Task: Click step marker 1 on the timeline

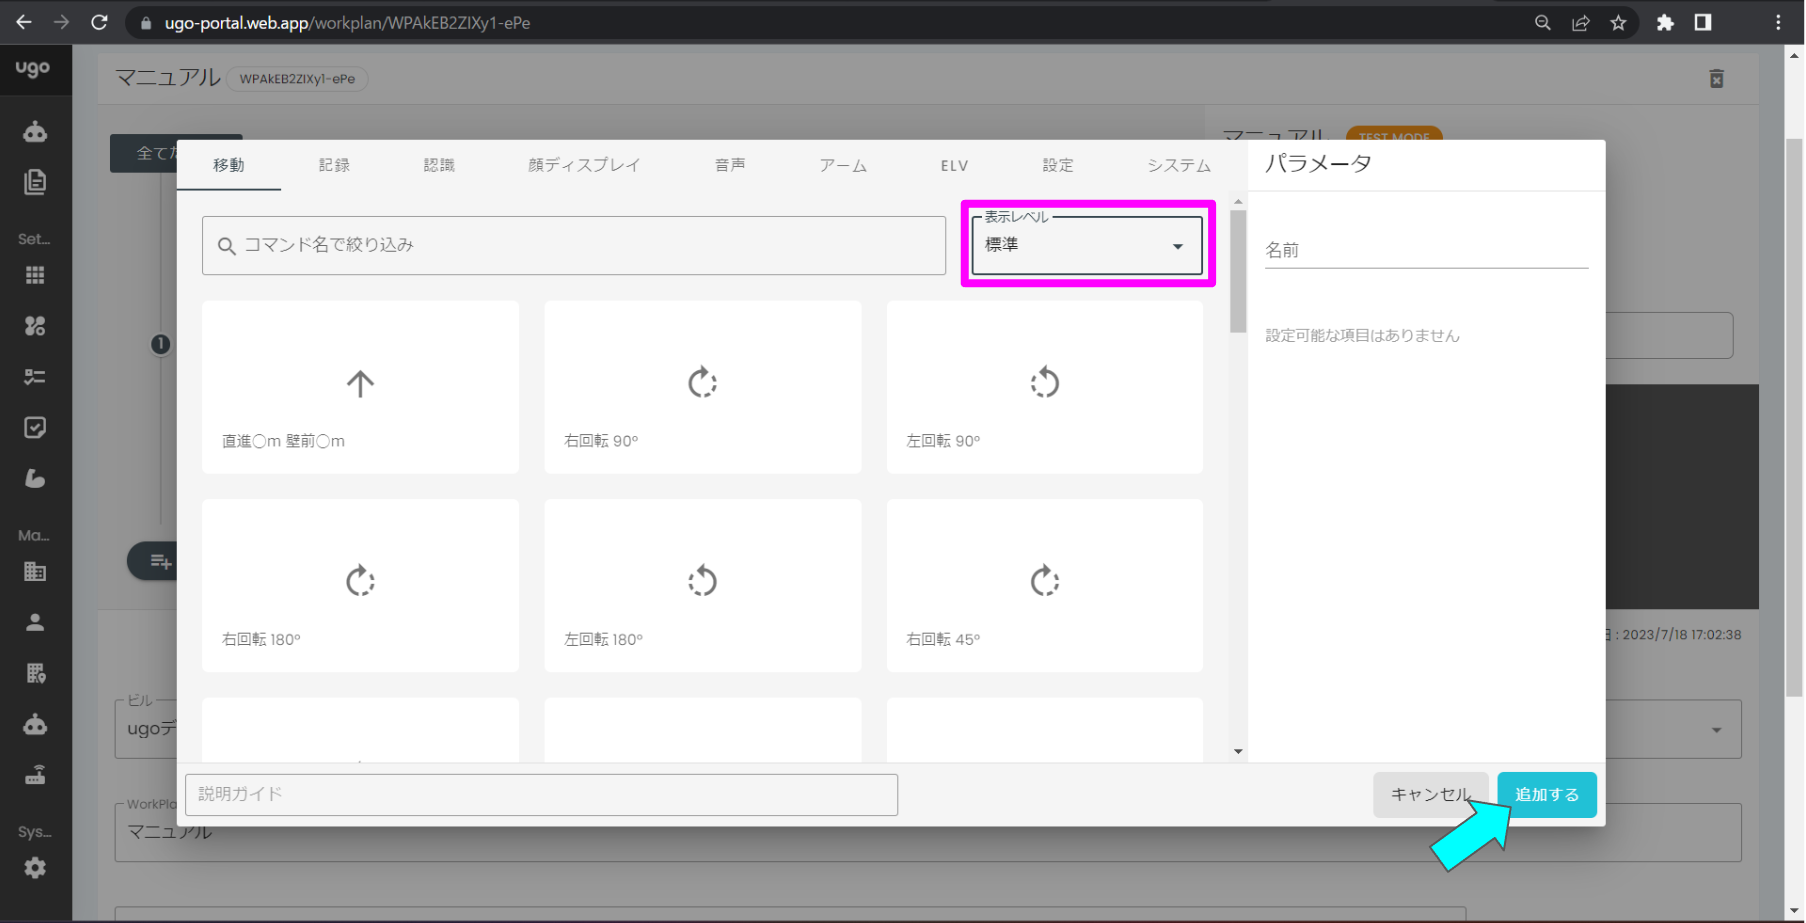Action: pos(160,344)
